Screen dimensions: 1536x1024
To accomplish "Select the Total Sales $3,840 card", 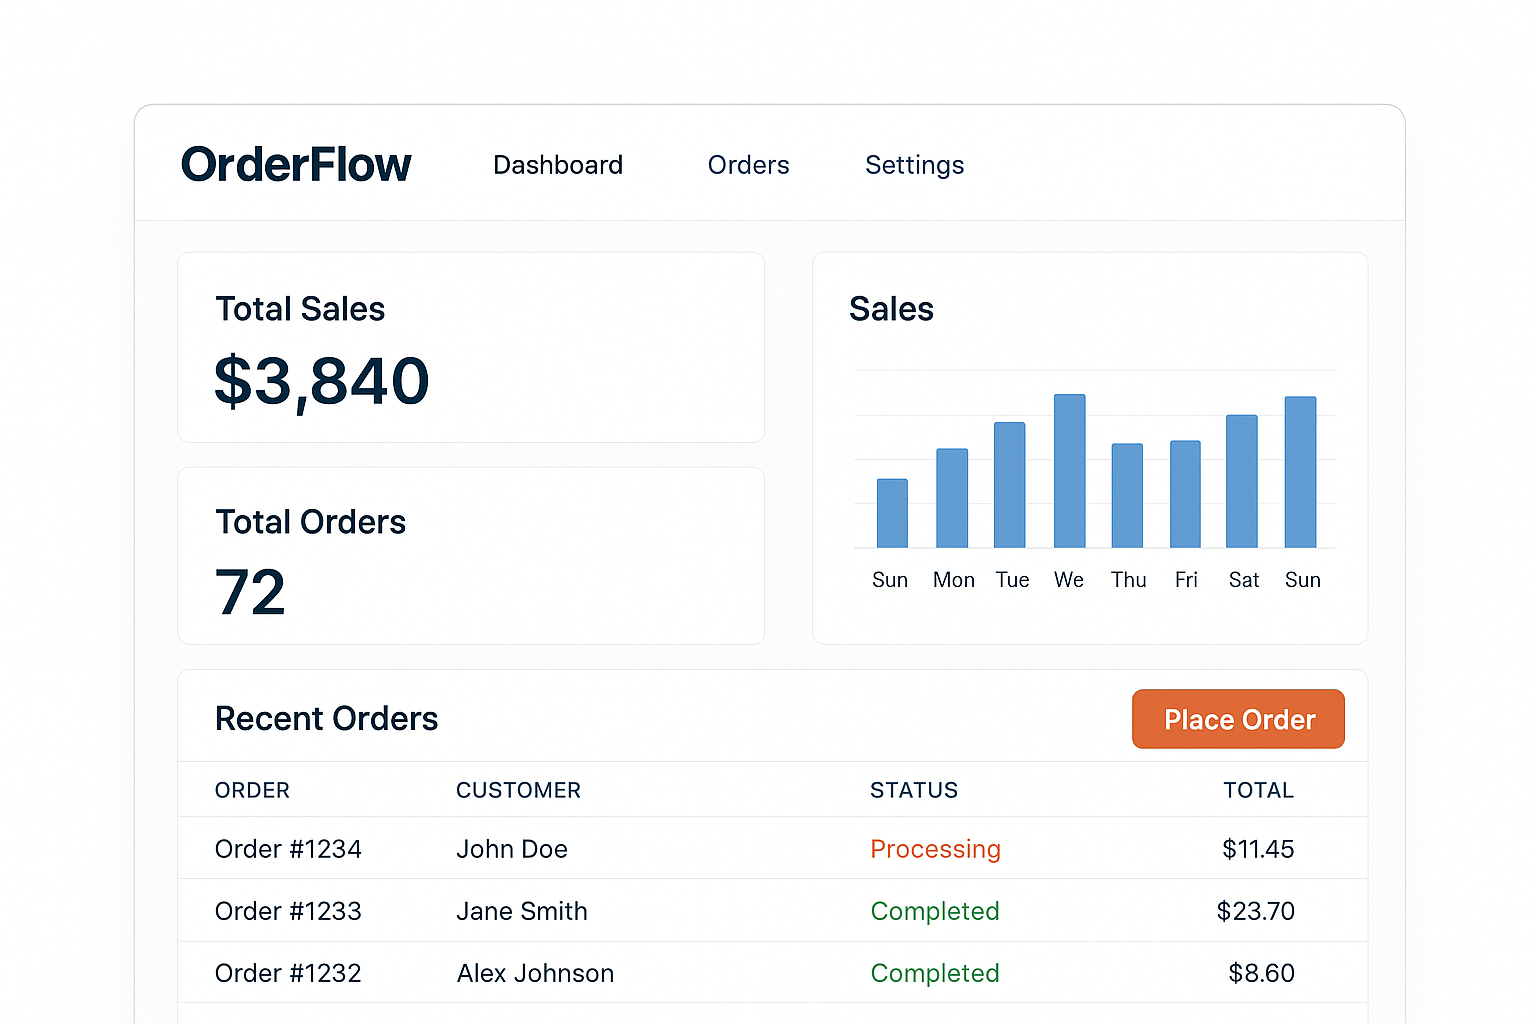I will tap(470, 347).
